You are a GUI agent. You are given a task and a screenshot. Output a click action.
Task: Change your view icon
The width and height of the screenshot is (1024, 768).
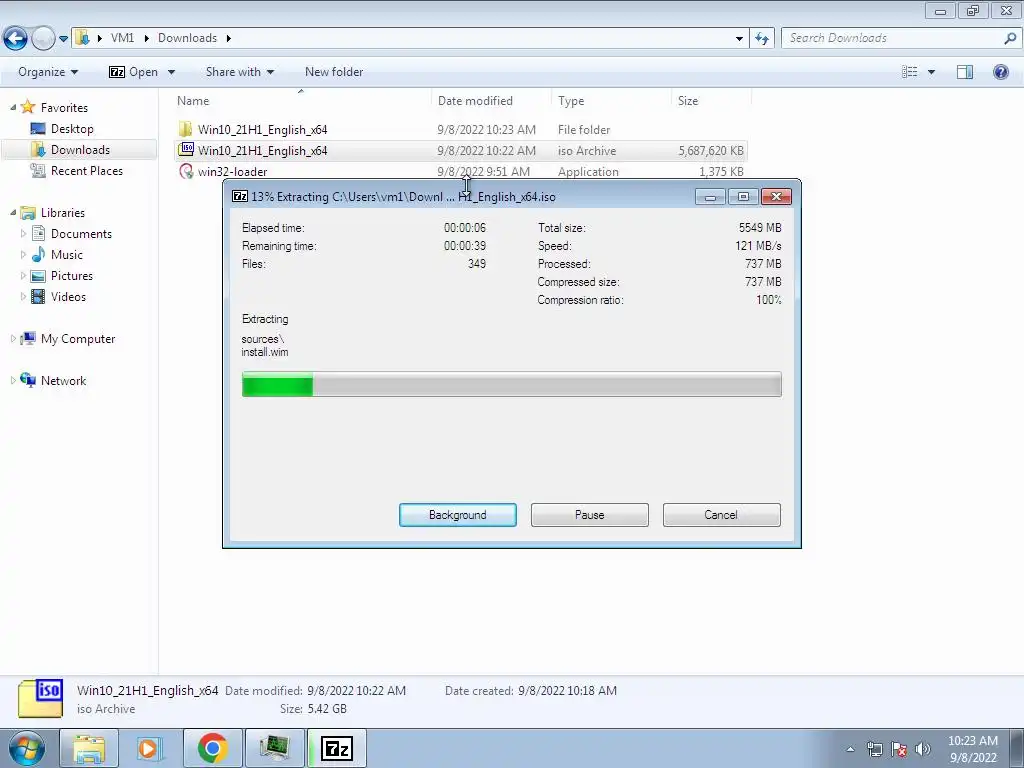pos(910,72)
